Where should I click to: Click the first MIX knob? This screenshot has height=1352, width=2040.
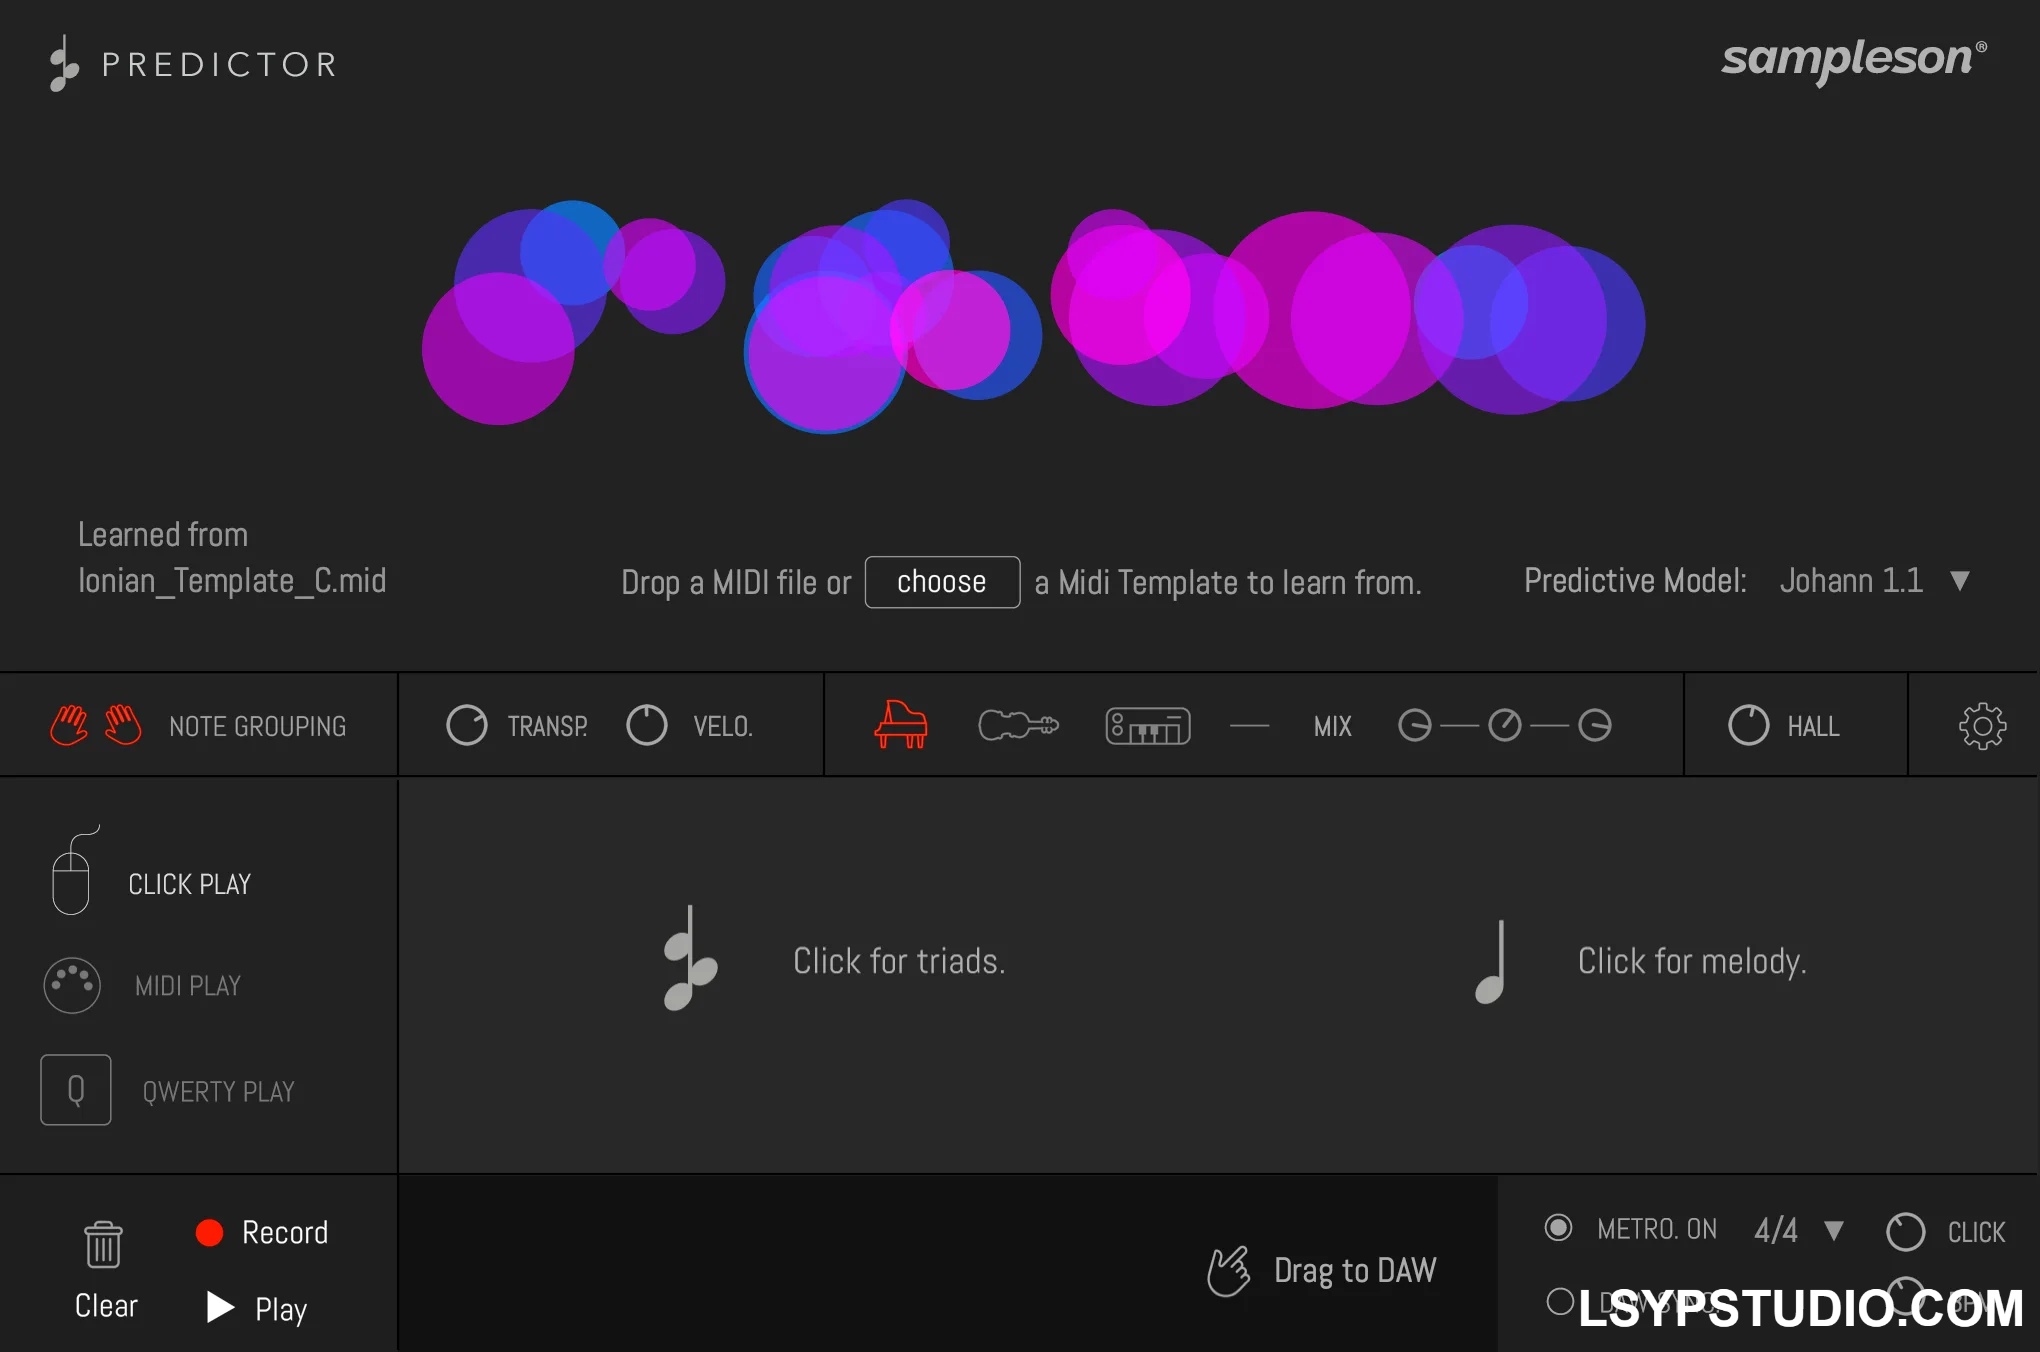[1415, 725]
